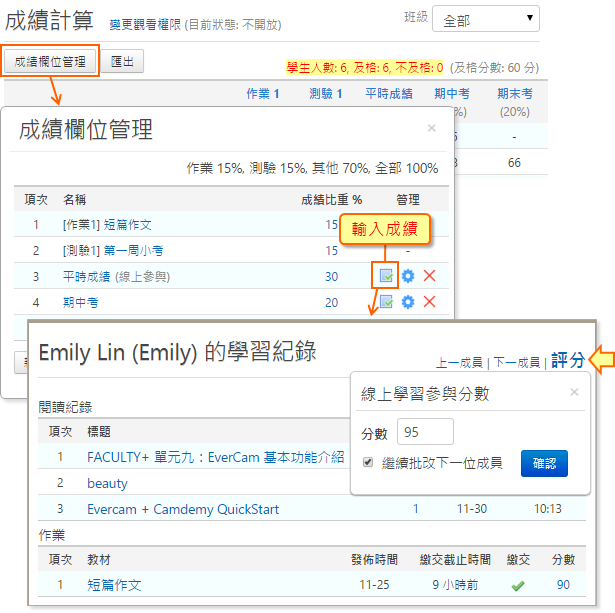This screenshot has height=613, width=615.
Task: Click the 評分 link
Action: tap(568, 361)
